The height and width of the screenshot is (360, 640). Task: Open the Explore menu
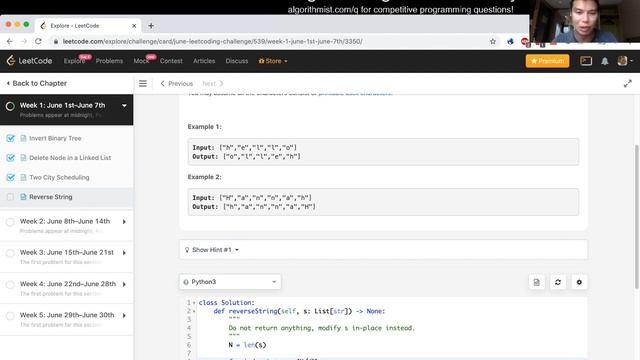(x=74, y=61)
